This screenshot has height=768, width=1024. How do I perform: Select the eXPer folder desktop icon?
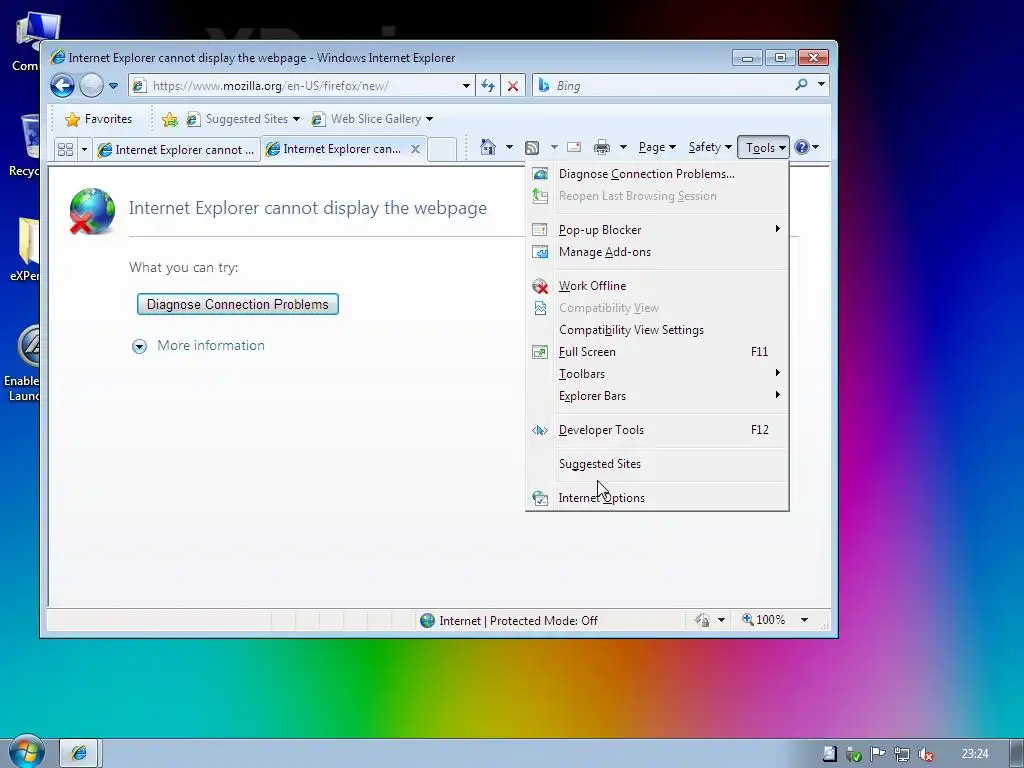point(25,249)
